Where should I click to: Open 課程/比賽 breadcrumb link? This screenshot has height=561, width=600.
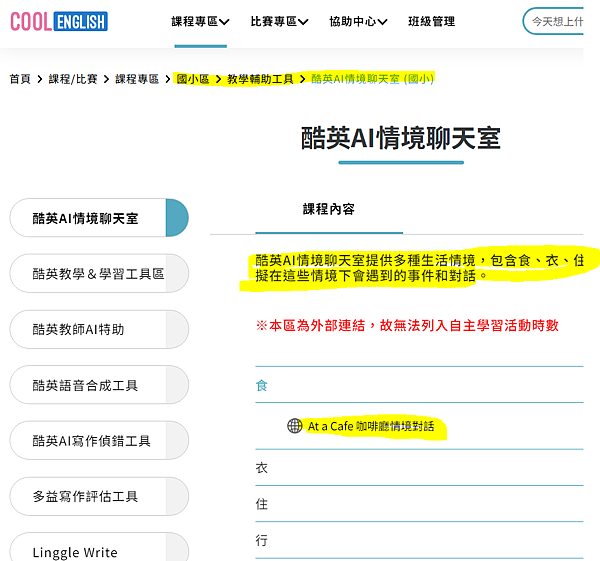pos(73,79)
